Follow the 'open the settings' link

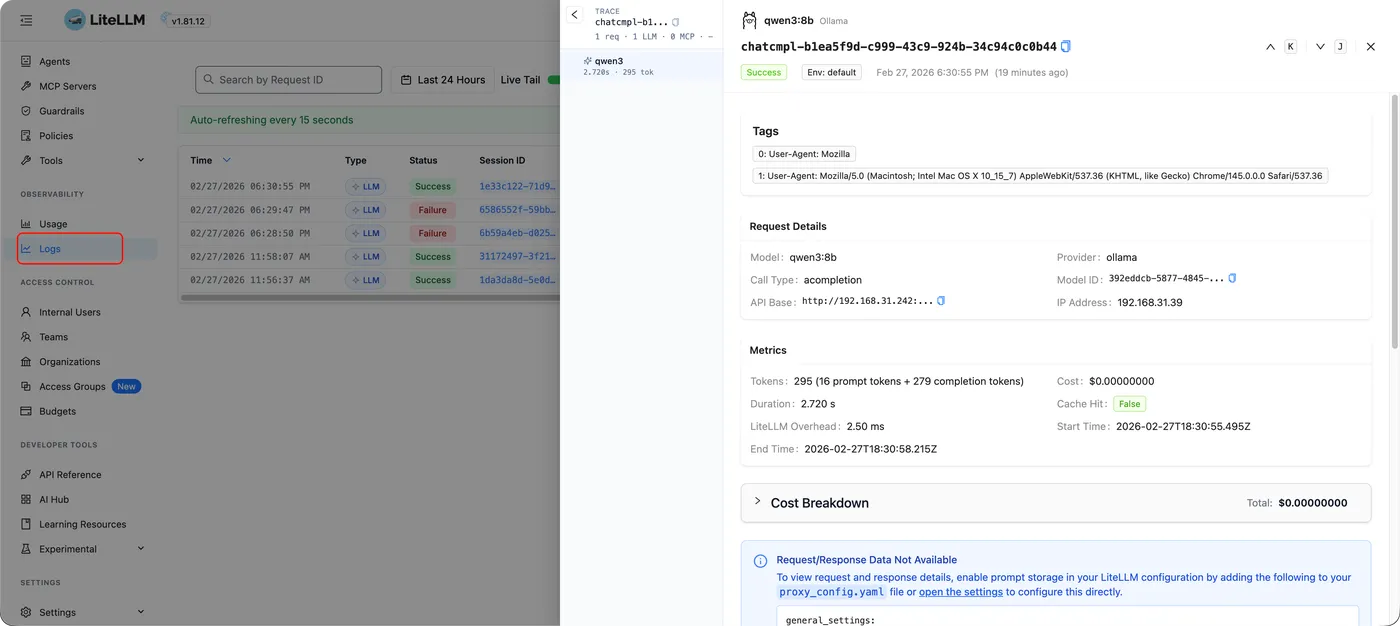(960, 592)
